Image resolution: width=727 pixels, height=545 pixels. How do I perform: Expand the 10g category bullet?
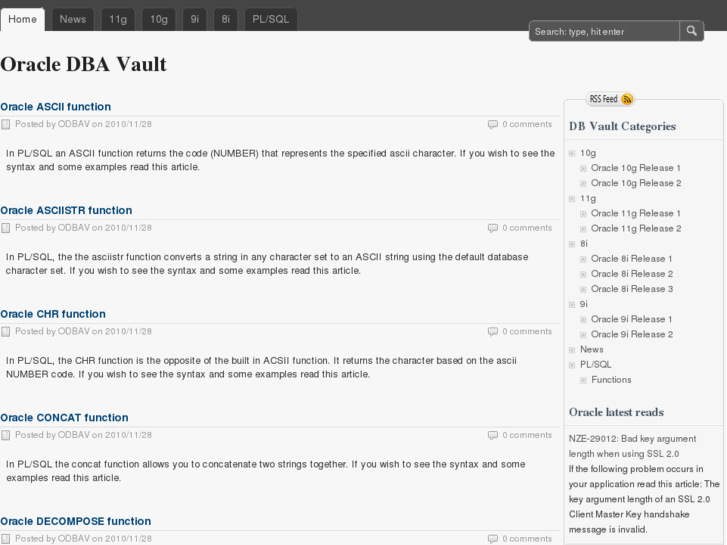[x=572, y=153]
